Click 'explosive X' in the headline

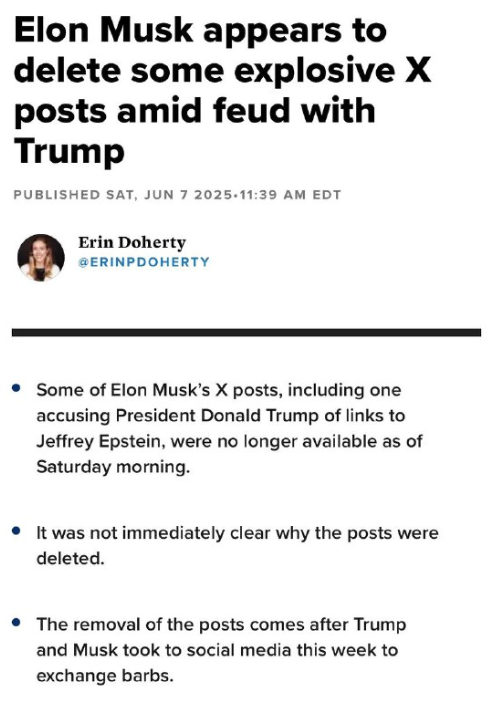point(333,71)
